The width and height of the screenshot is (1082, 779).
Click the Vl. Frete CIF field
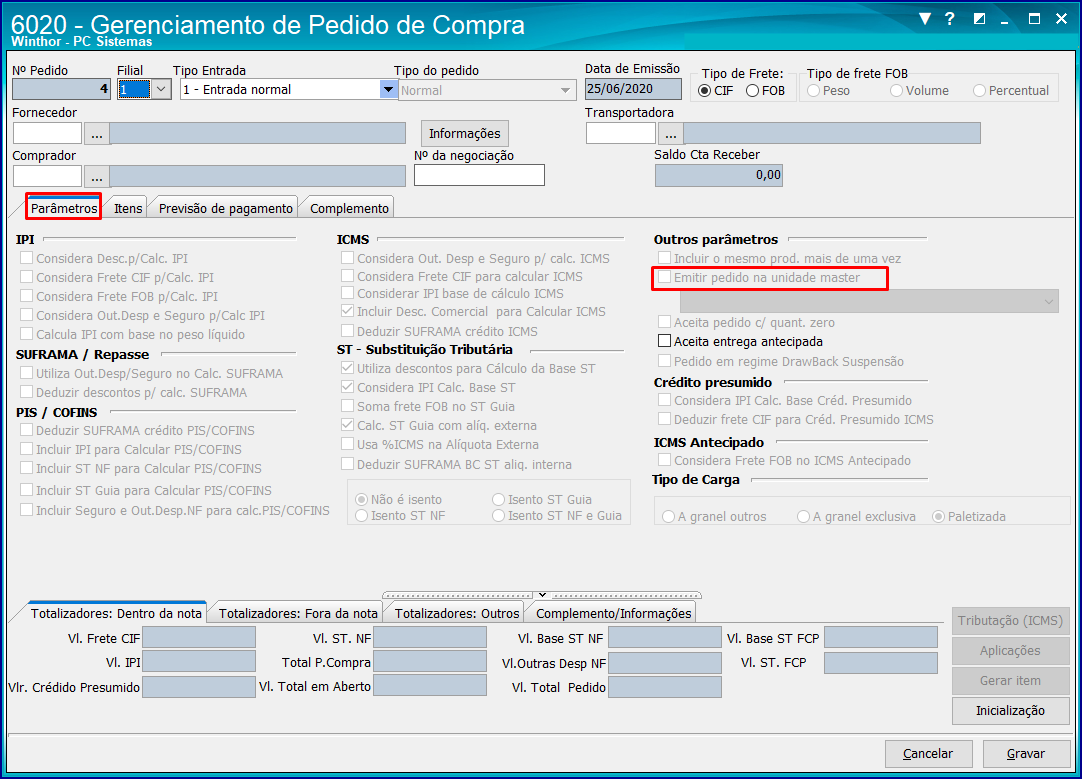[199, 638]
